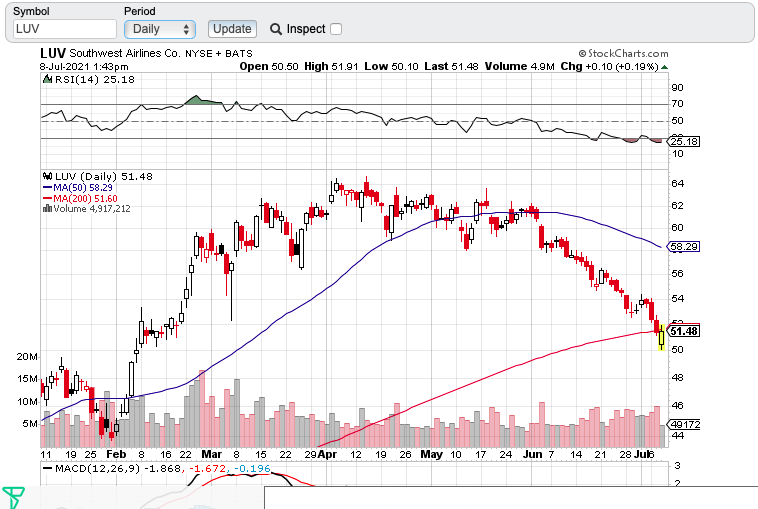
Task: Click the Inspect magnifying glass icon
Action: click(276, 29)
